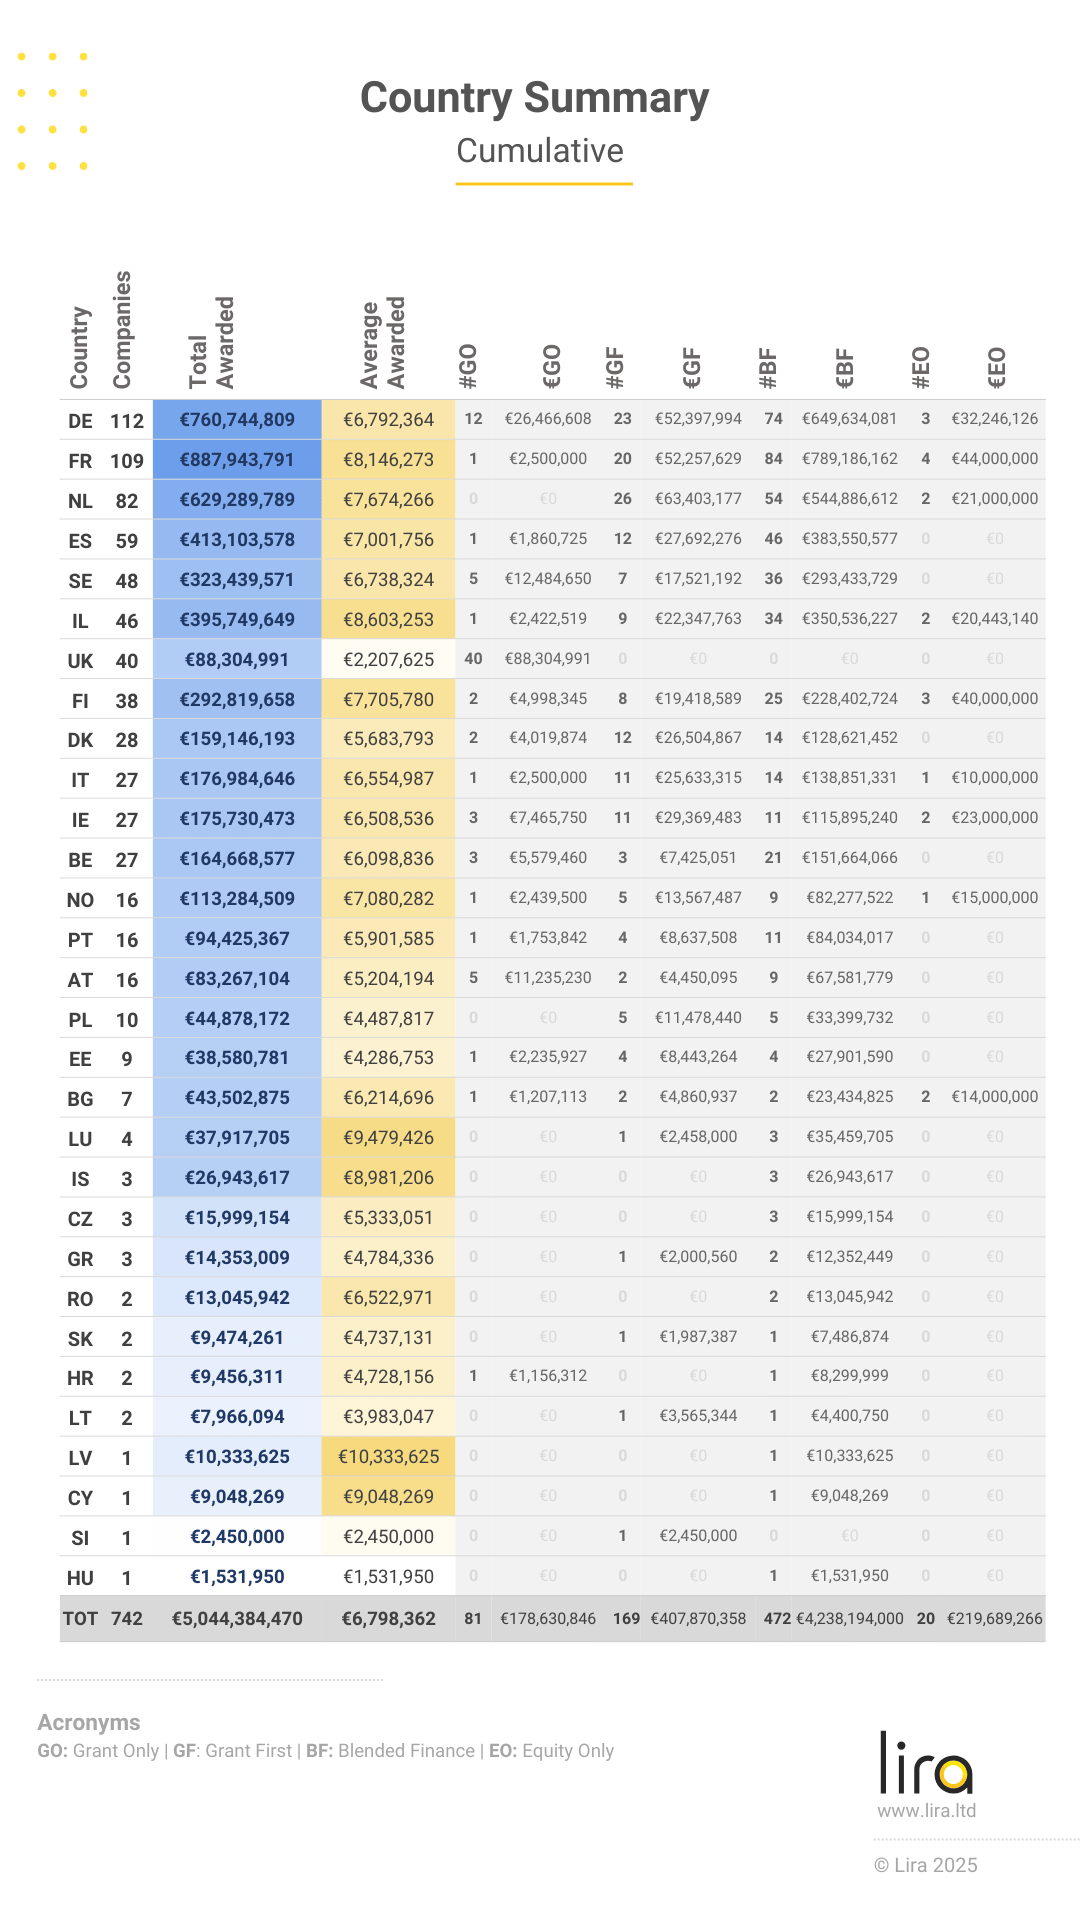Click the EE average €4,286,753

point(388,1058)
